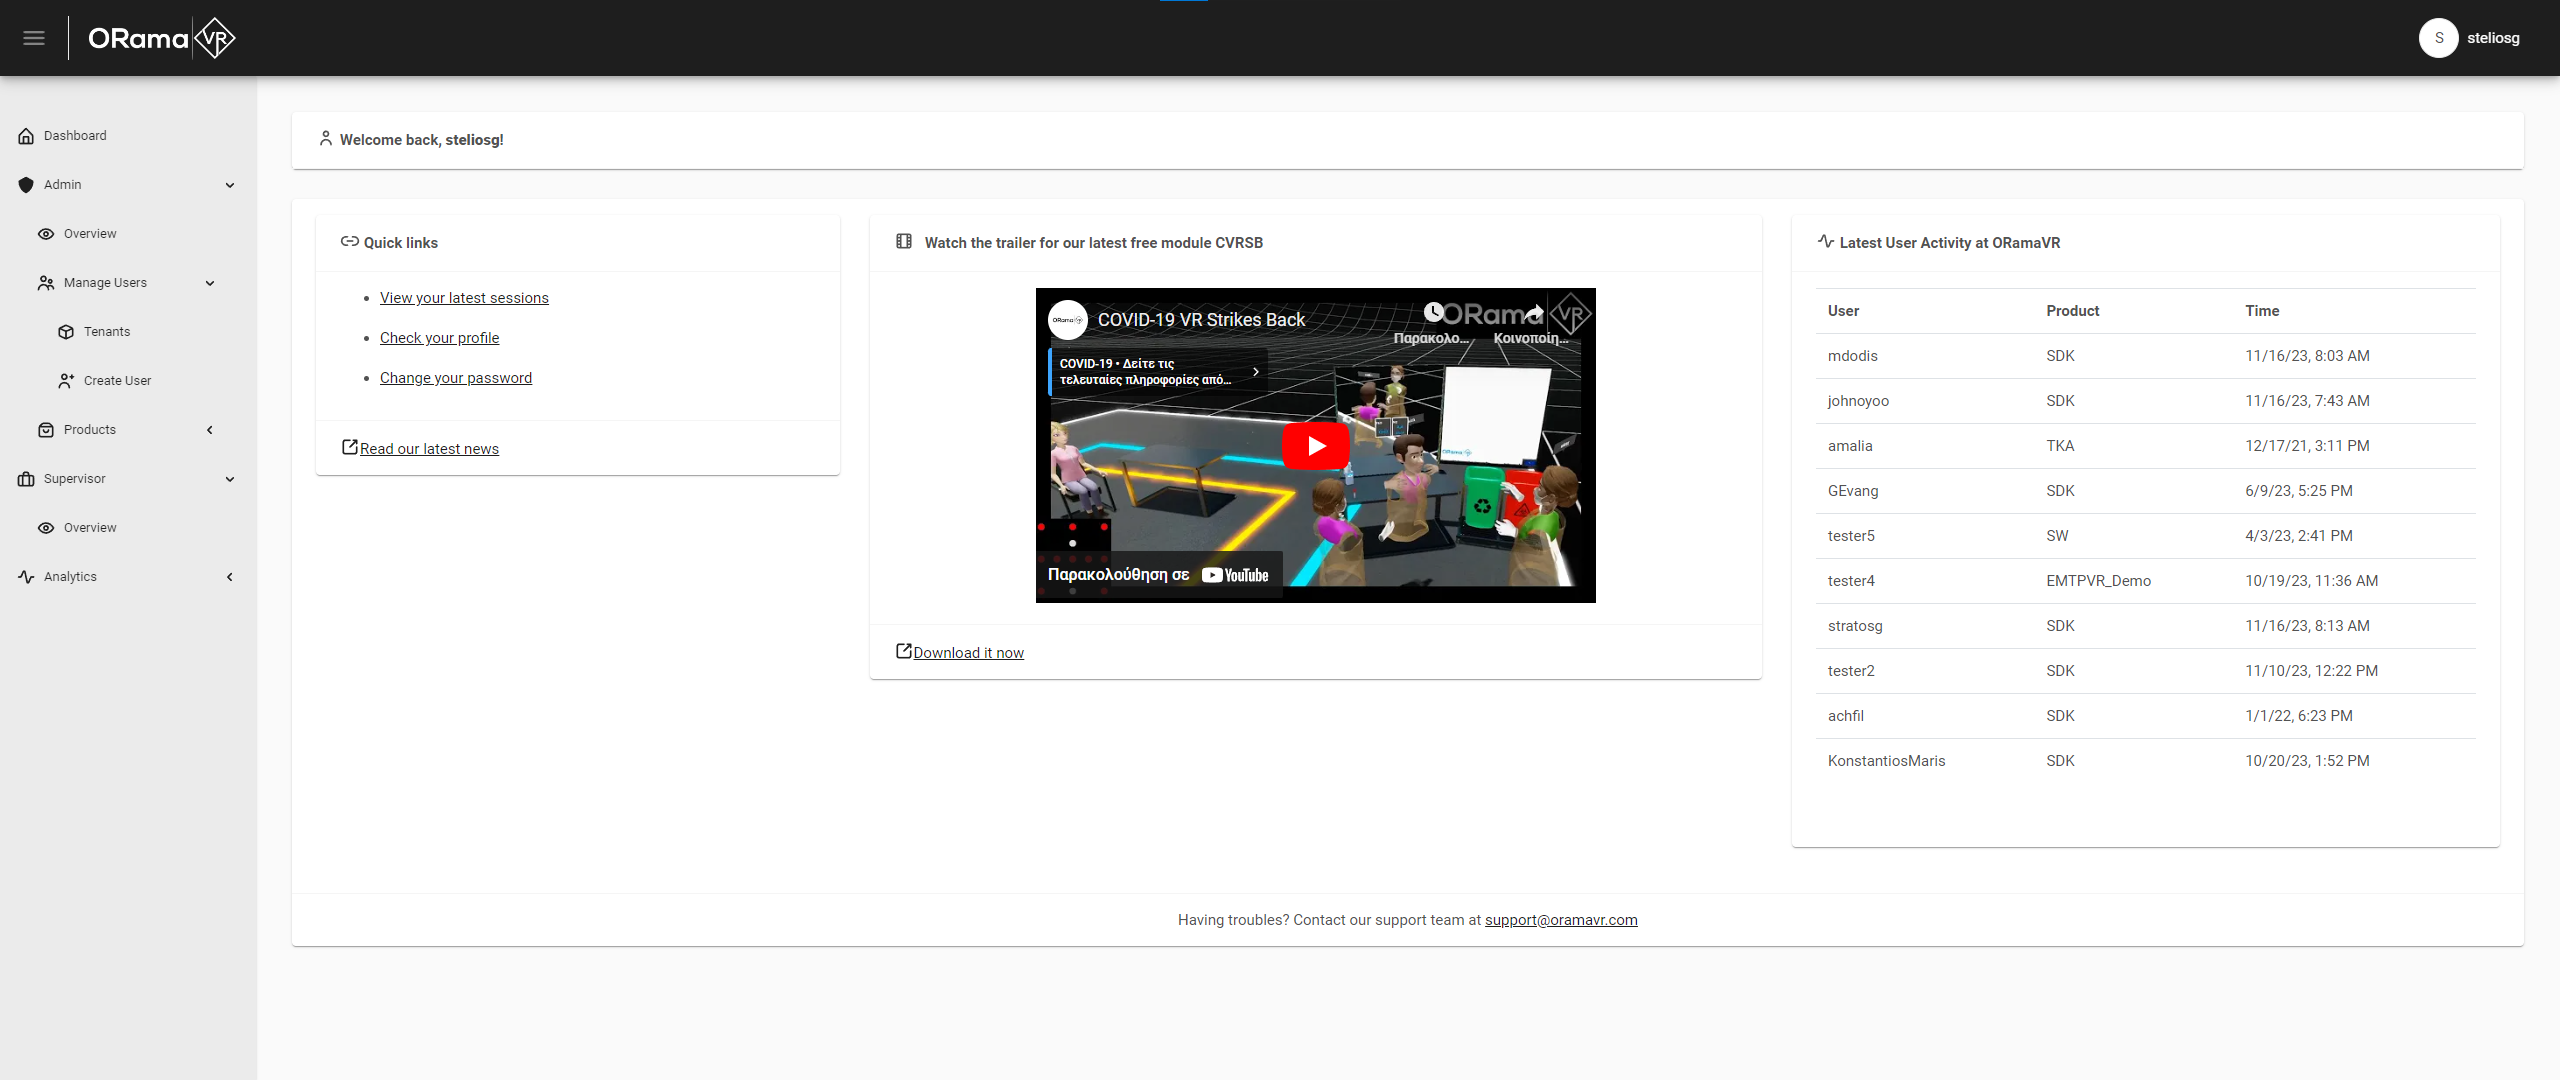Collapse the Supervisor section chevron
The width and height of the screenshot is (2560, 1080).
point(230,479)
